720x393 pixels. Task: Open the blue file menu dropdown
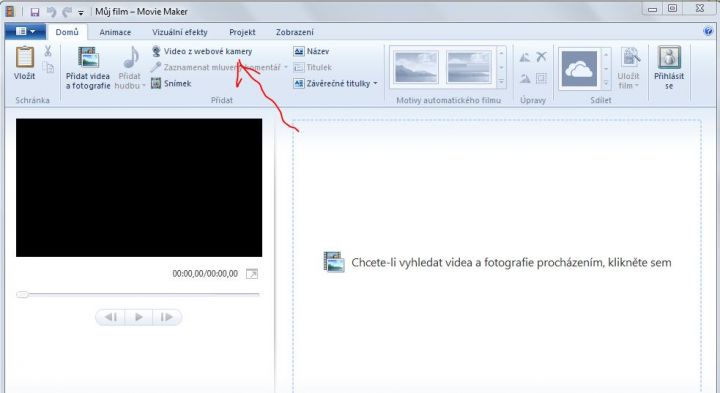pos(25,32)
